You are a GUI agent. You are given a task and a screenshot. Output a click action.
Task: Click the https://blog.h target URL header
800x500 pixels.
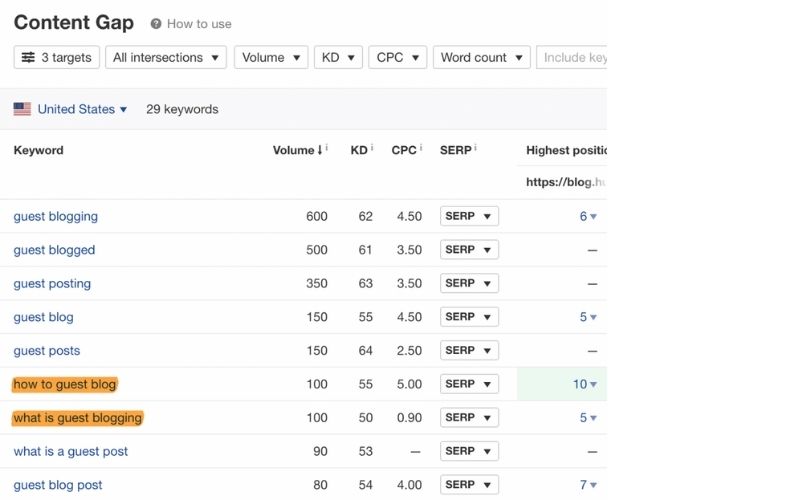point(566,182)
